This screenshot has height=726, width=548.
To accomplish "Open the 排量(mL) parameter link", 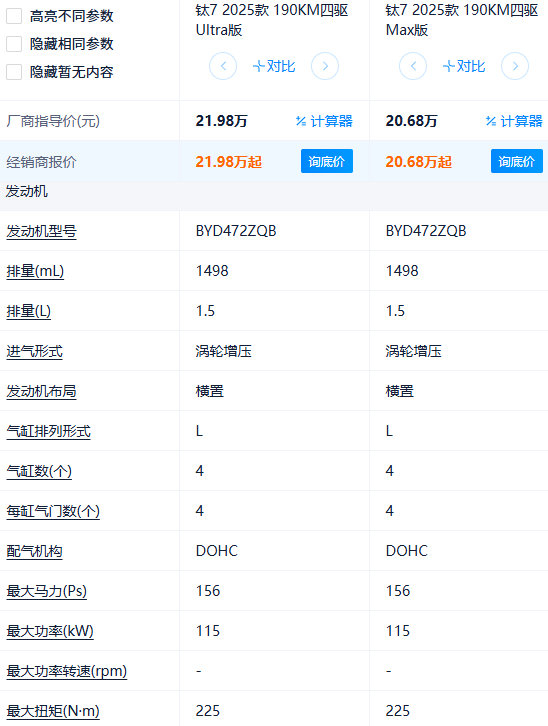I will pos(35,271).
